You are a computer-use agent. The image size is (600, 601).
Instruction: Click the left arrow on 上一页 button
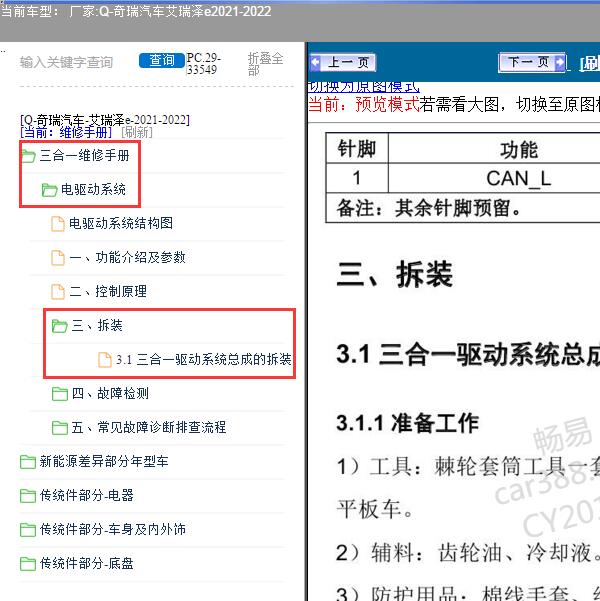[315, 62]
